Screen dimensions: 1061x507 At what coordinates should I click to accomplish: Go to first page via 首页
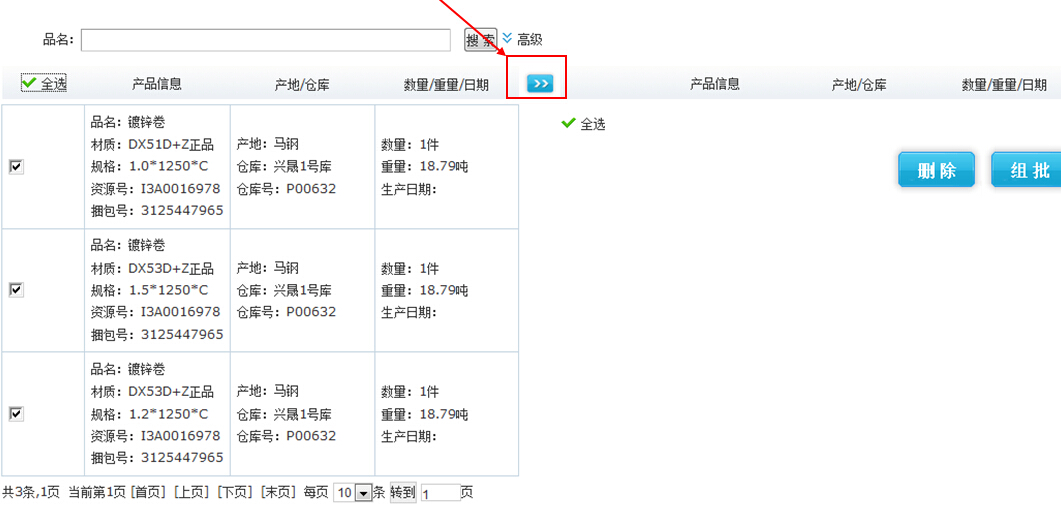[x=149, y=493]
